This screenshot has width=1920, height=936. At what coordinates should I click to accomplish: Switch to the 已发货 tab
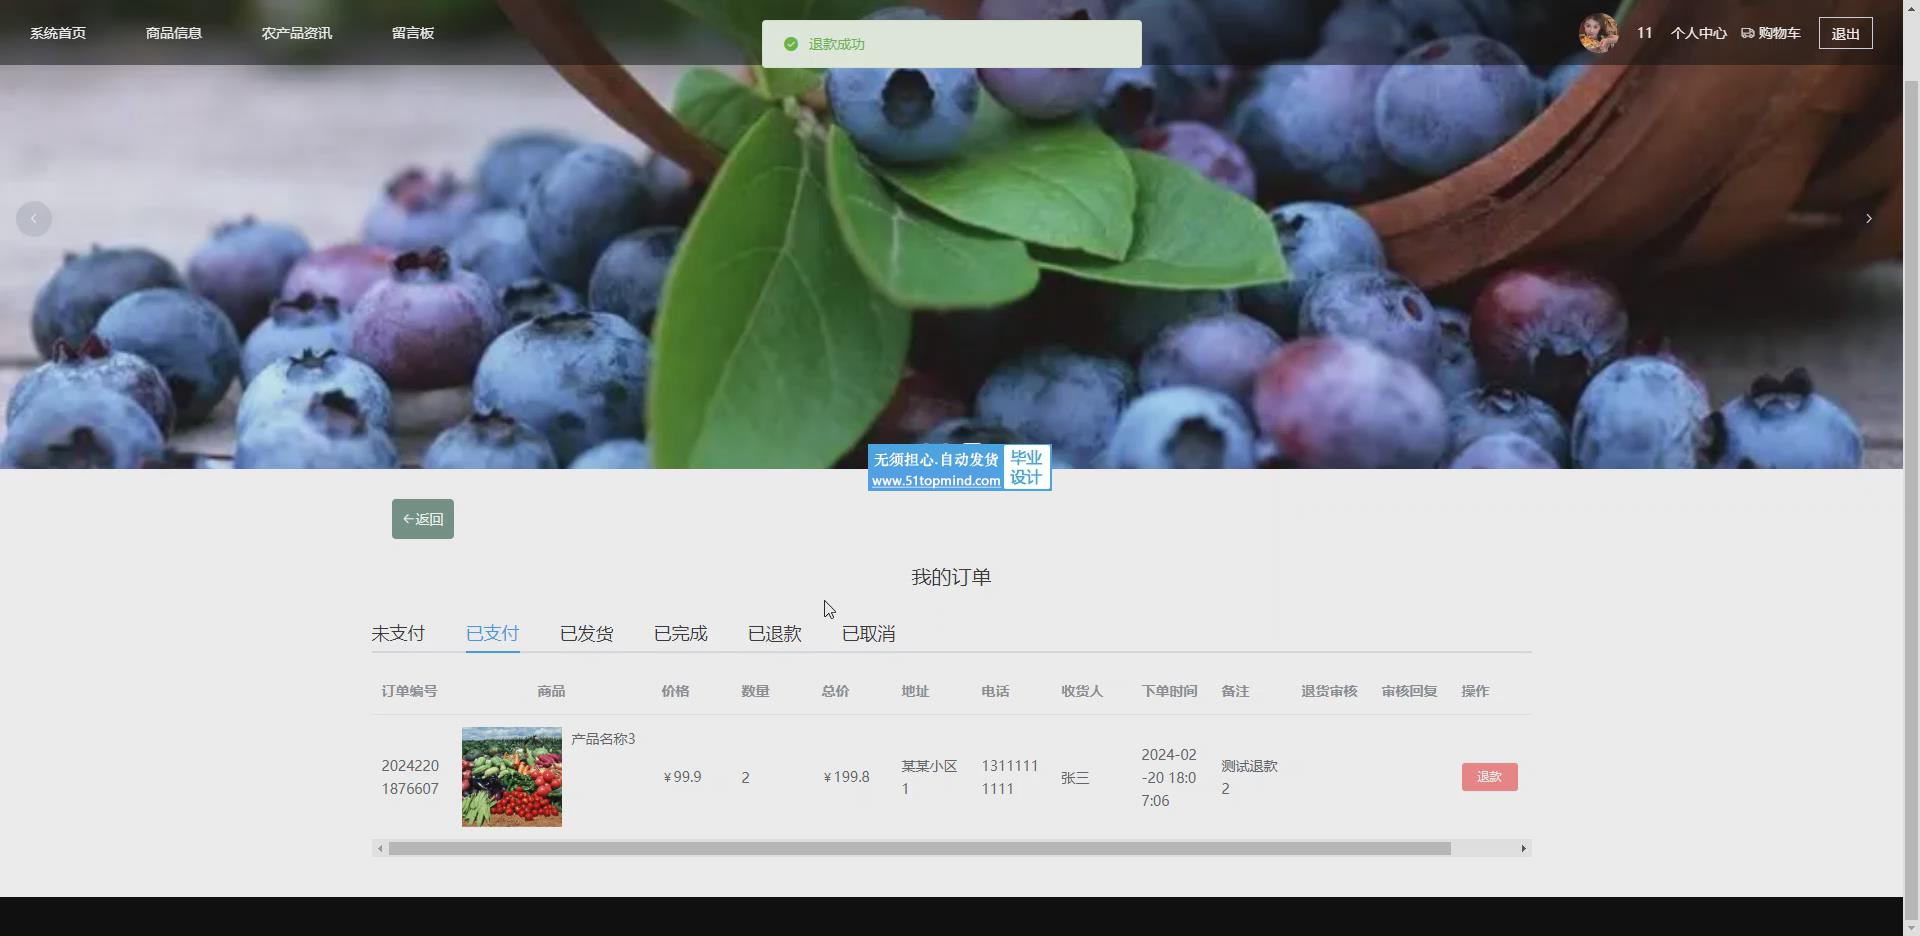[586, 634]
